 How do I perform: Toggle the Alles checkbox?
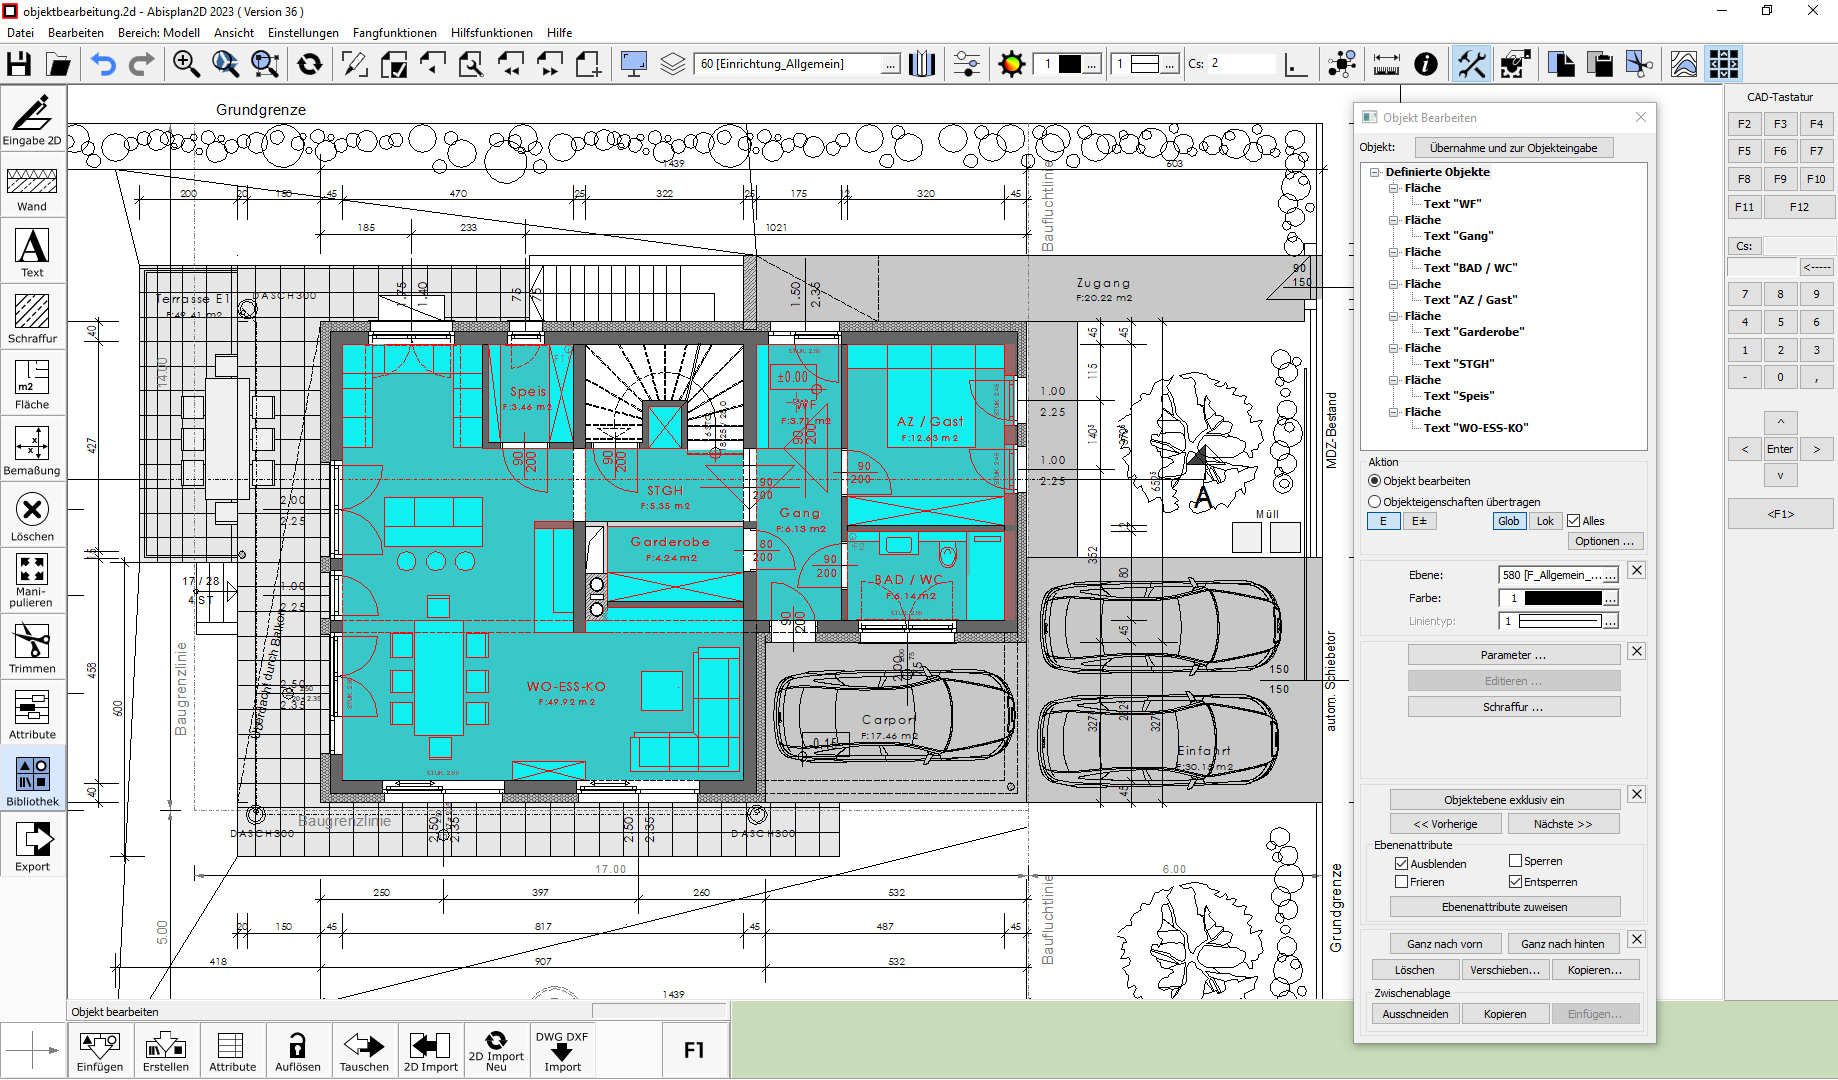coord(1574,521)
